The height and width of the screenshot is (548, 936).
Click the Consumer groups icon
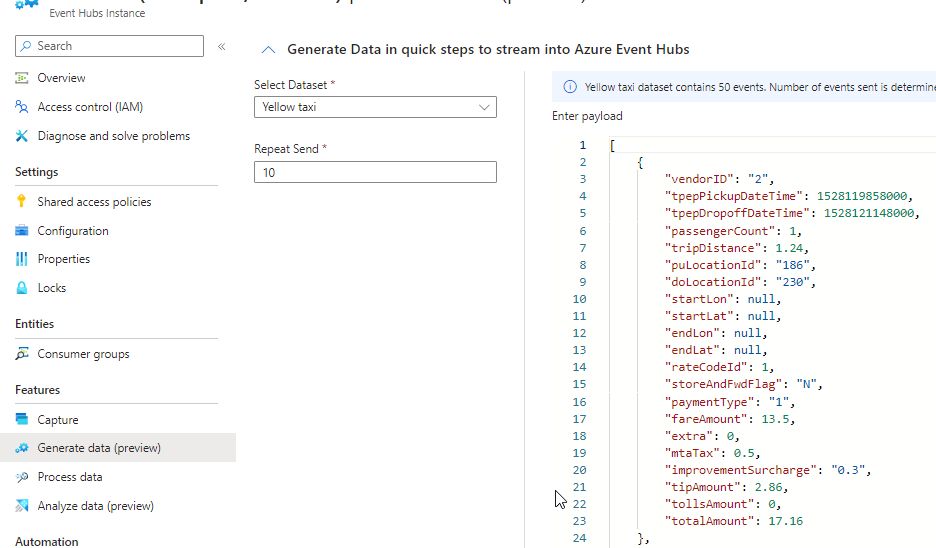22,354
